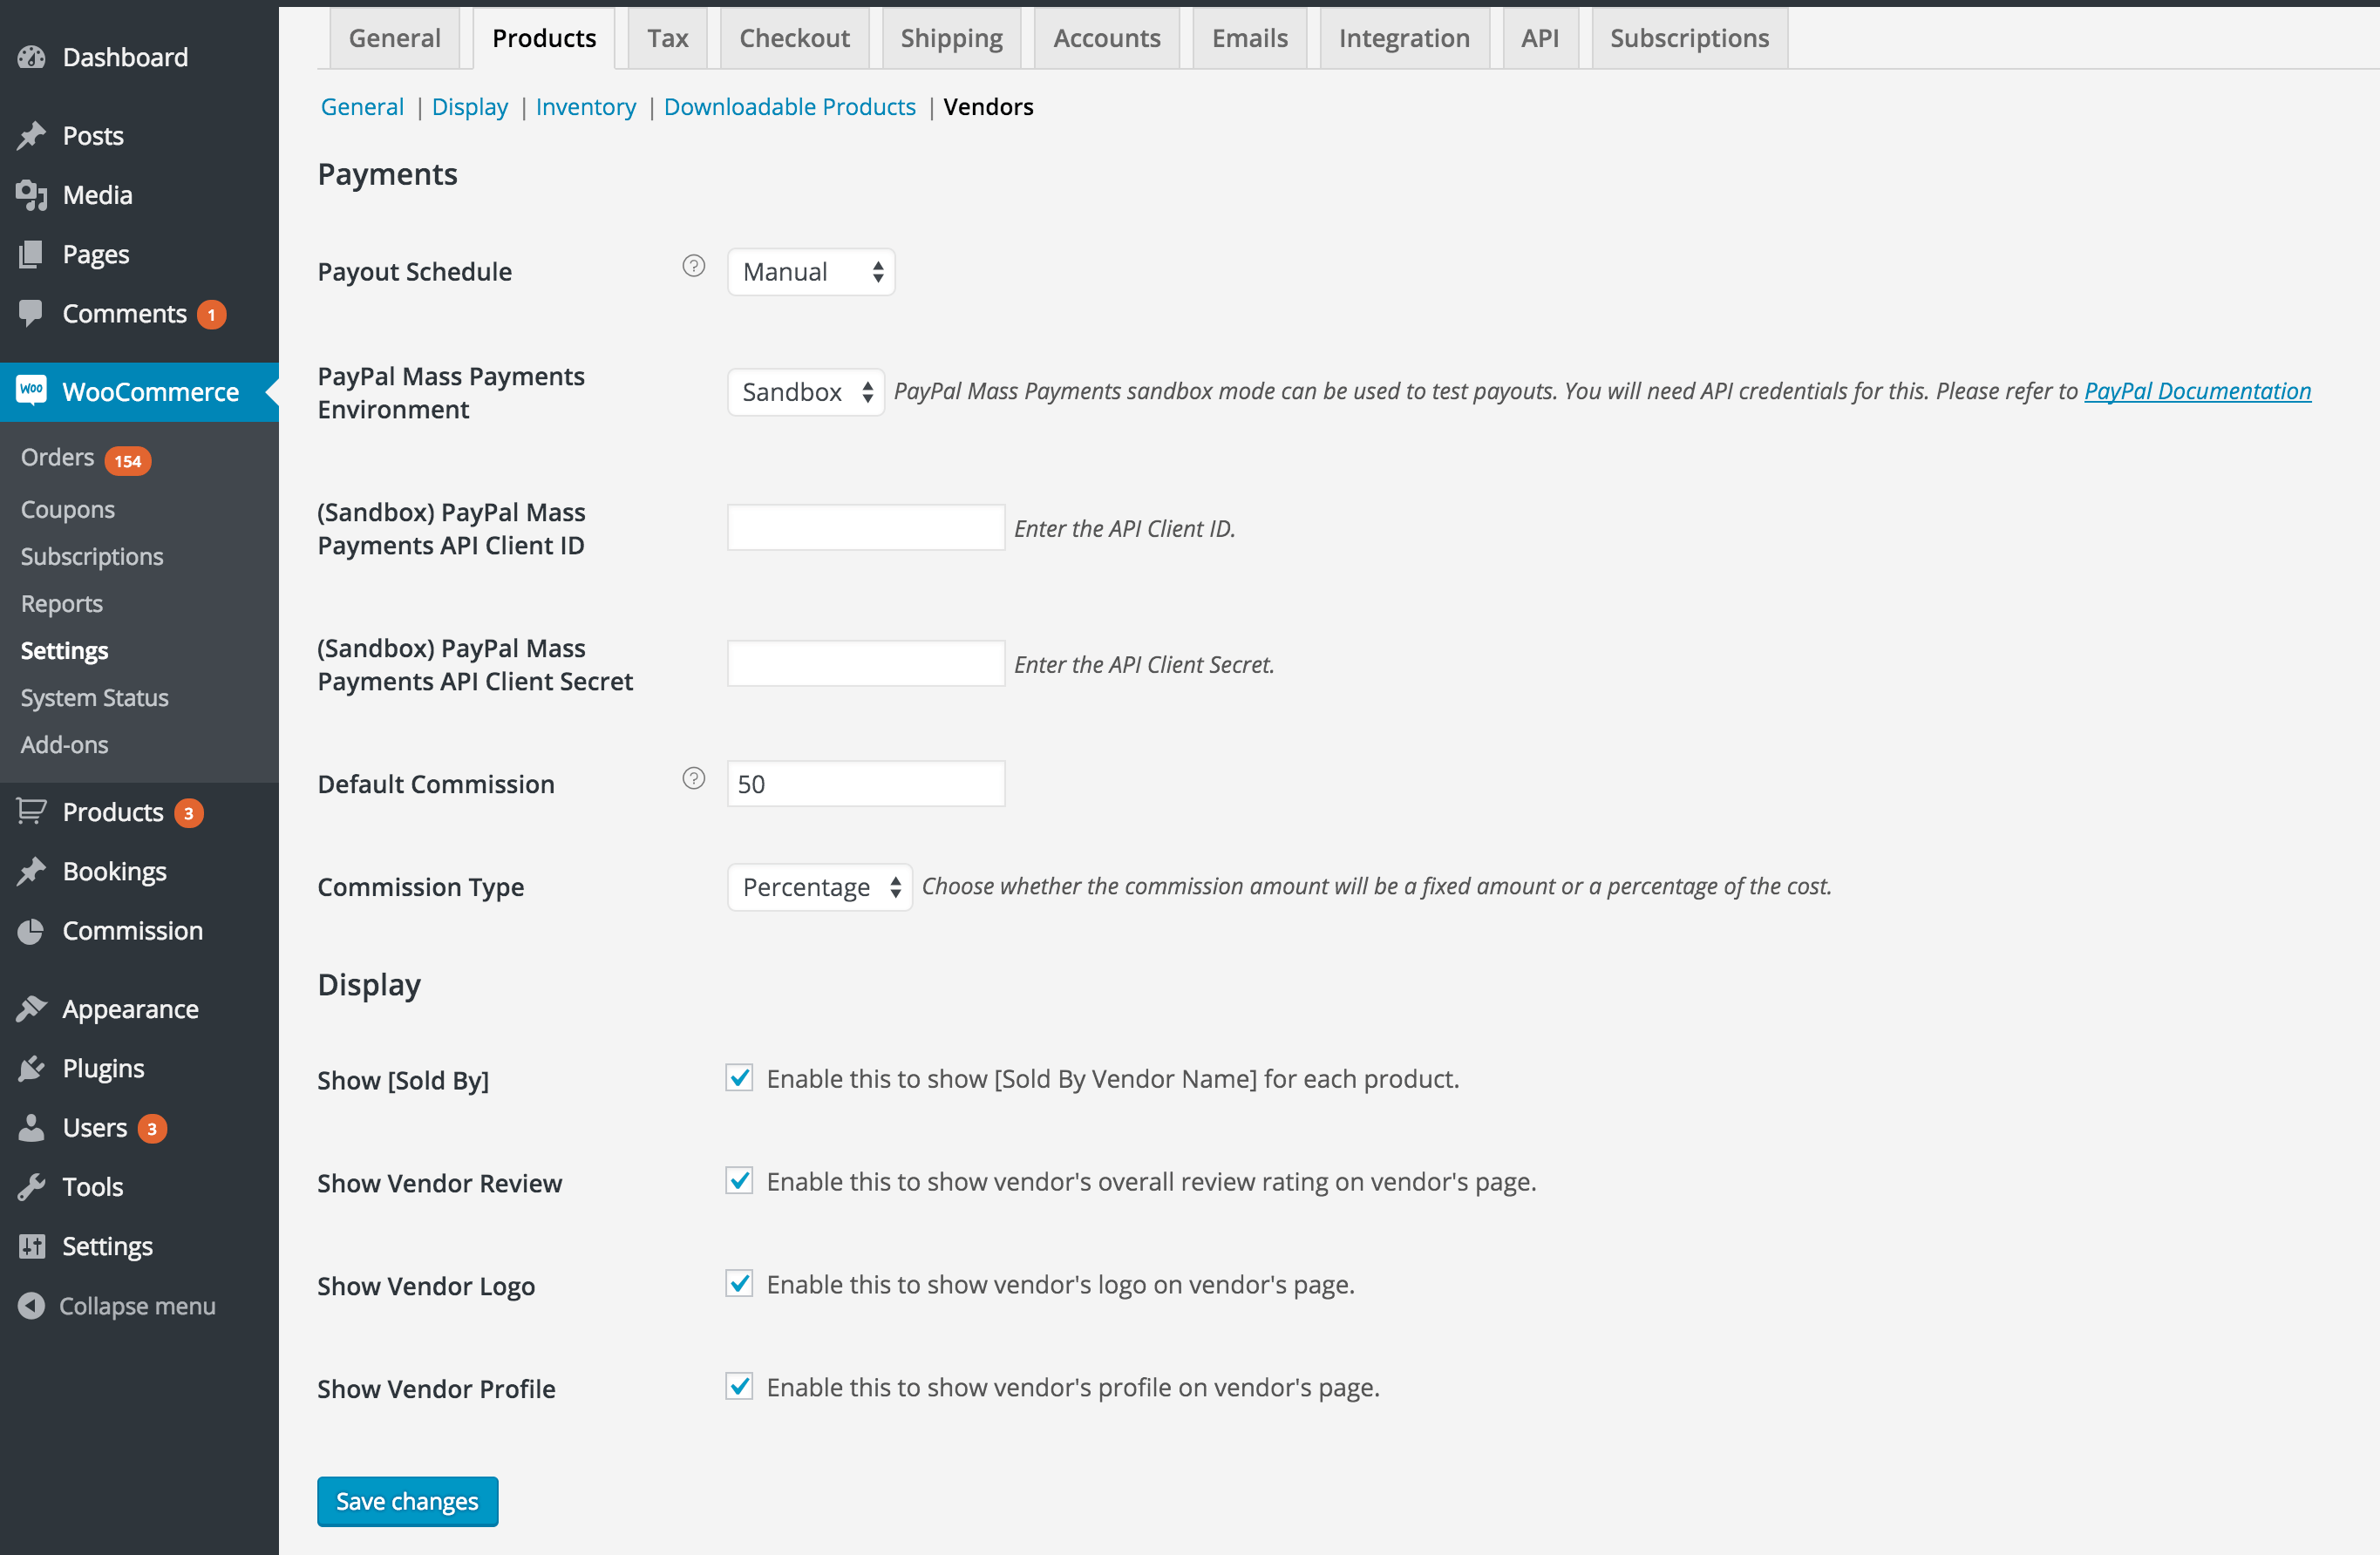Disable the Show [Sold By] checkbox
The height and width of the screenshot is (1555, 2380).
[x=739, y=1078]
